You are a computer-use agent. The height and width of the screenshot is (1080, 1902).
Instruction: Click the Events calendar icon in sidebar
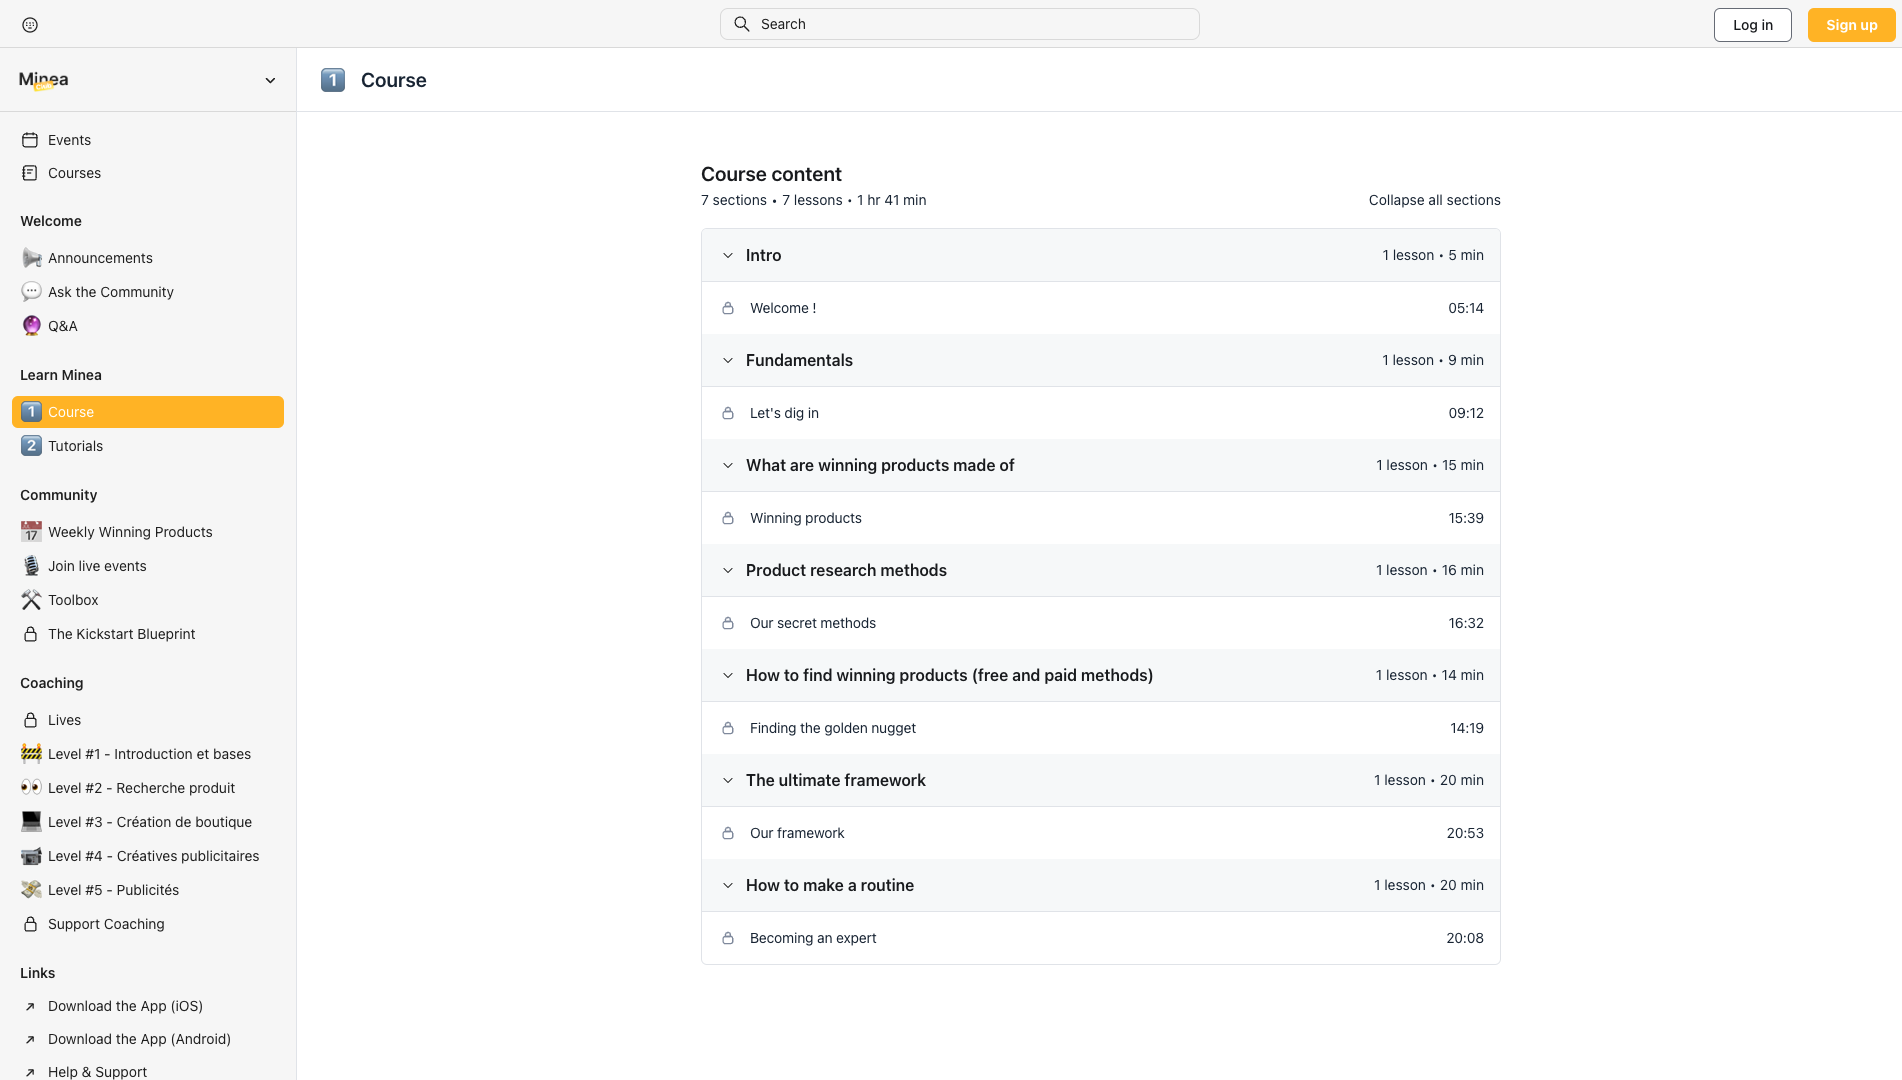[30, 140]
